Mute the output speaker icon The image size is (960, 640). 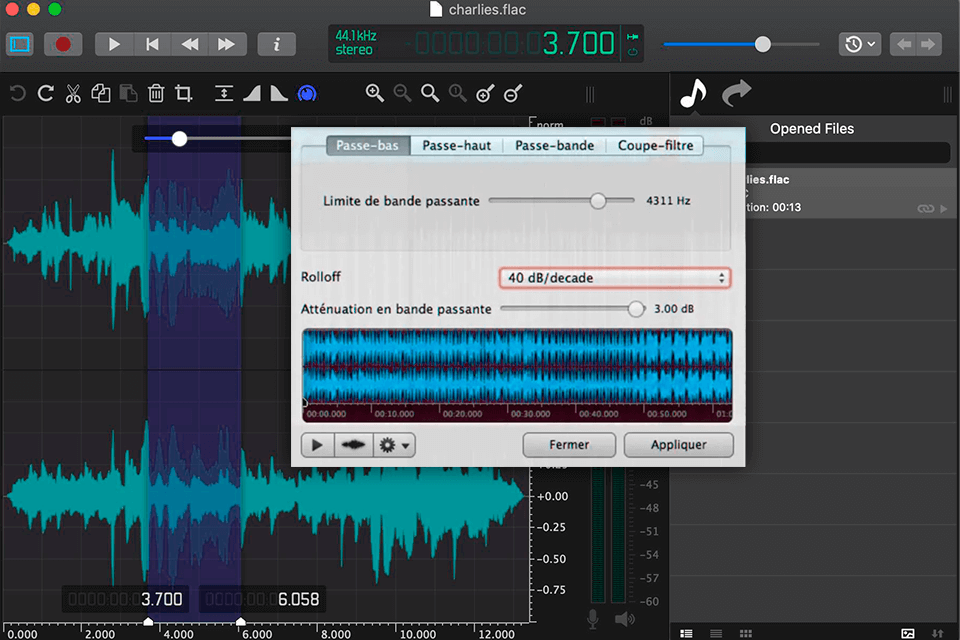(x=626, y=618)
